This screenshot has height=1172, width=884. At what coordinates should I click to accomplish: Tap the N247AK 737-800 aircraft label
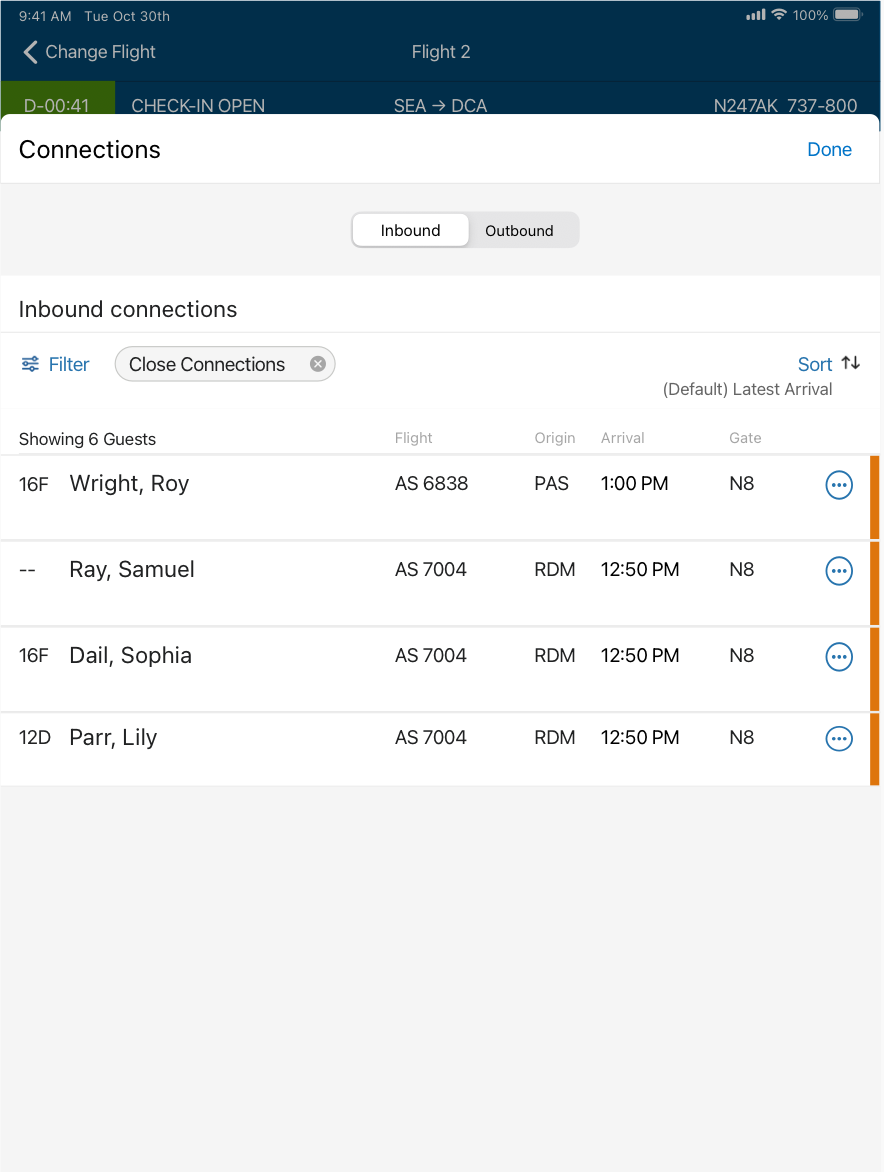[785, 105]
